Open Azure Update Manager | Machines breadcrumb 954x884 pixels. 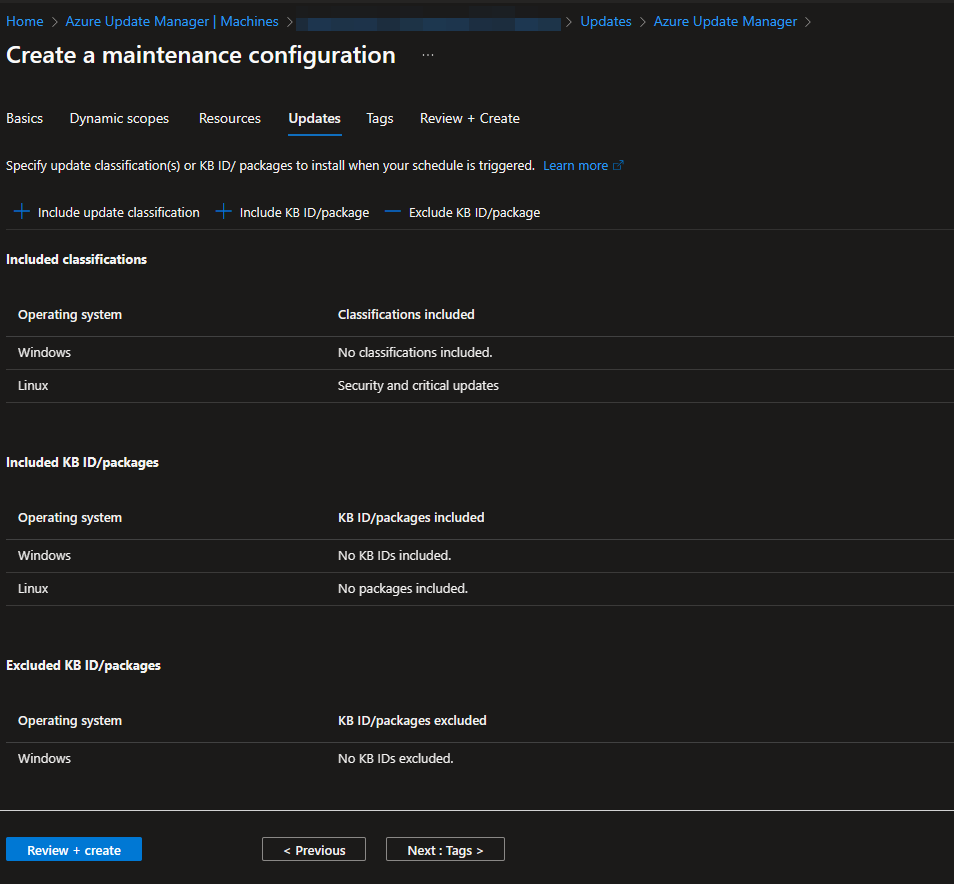(172, 21)
